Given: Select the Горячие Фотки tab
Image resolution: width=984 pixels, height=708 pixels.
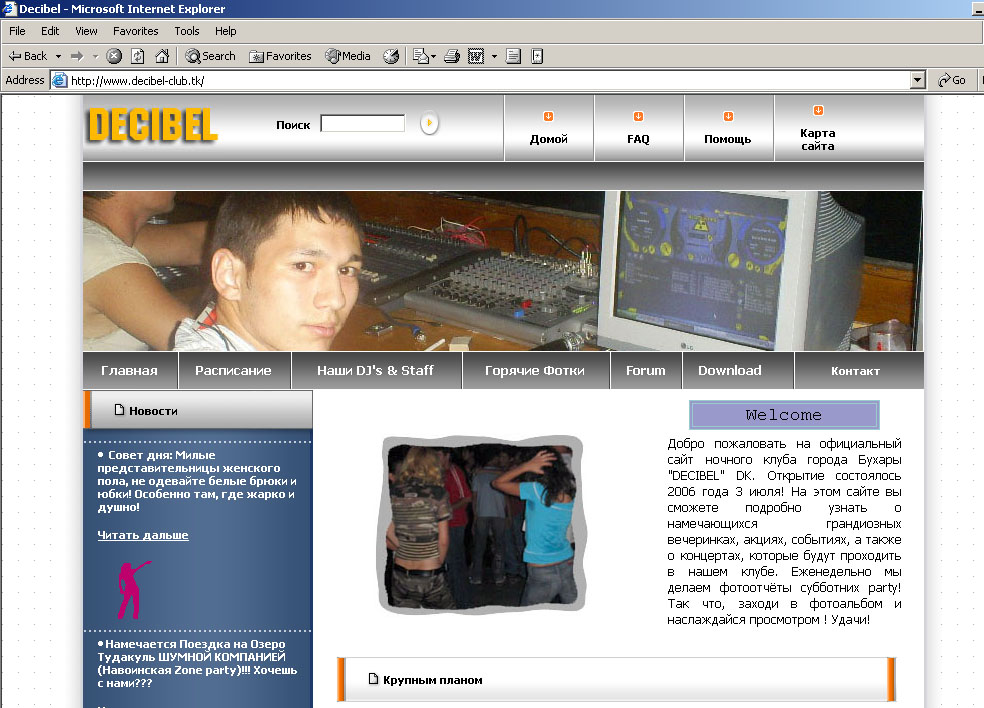Looking at the screenshot, I should (535, 370).
